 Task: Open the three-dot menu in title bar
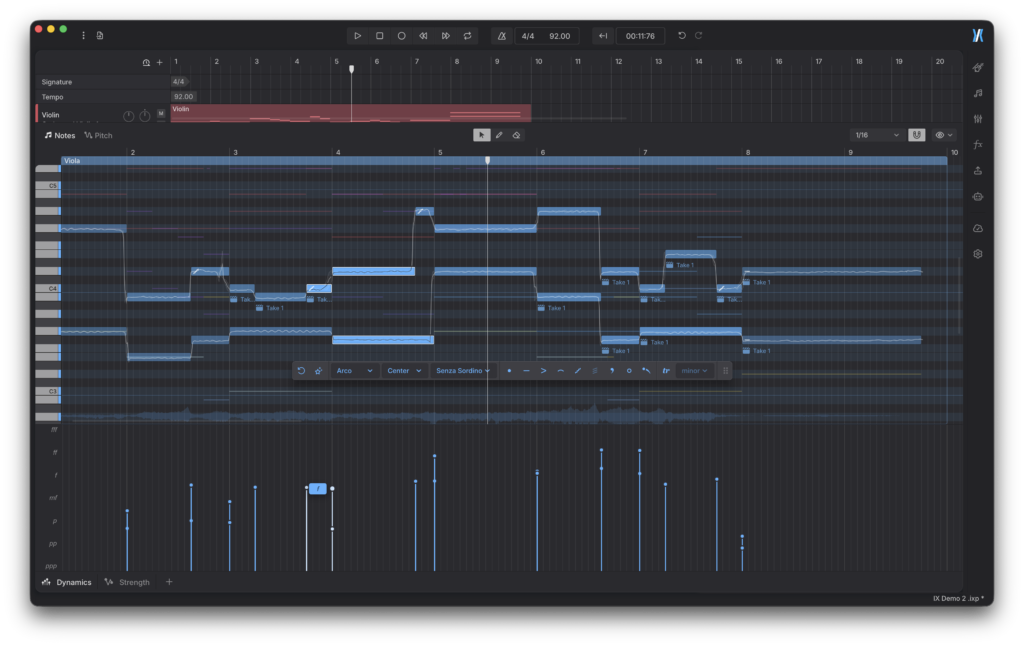[84, 35]
